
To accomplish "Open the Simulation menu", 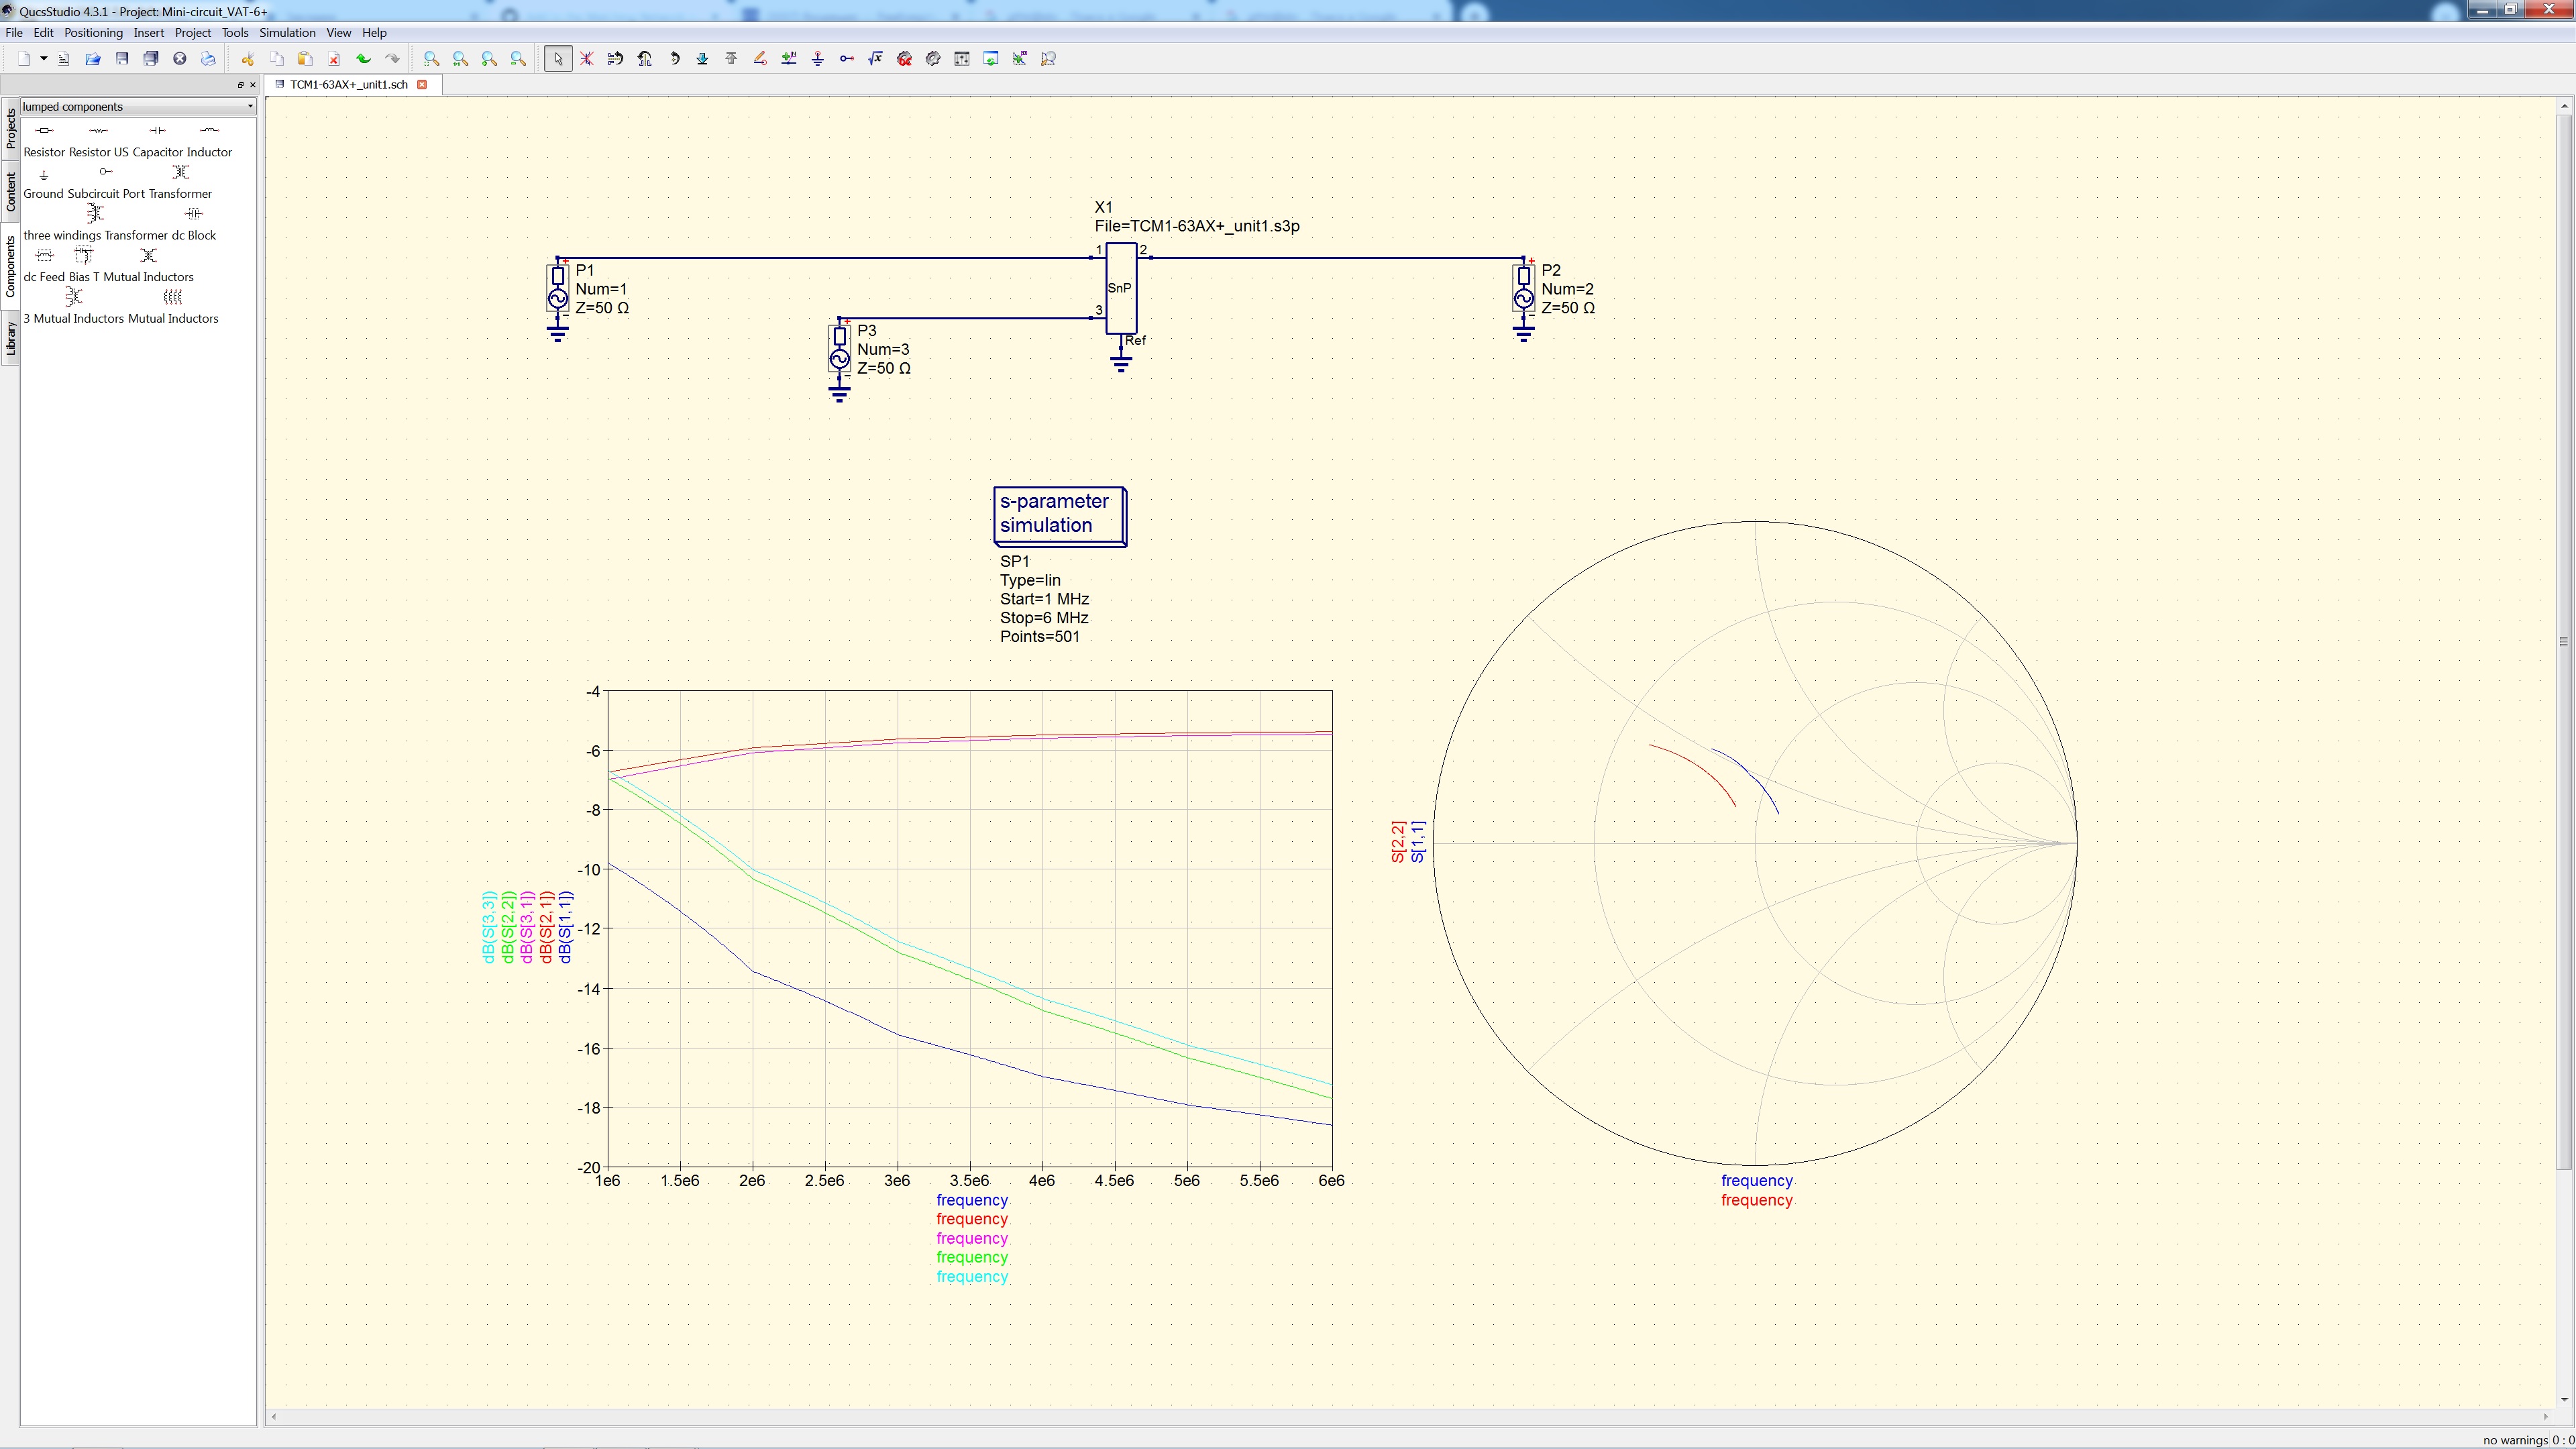I will [x=287, y=33].
